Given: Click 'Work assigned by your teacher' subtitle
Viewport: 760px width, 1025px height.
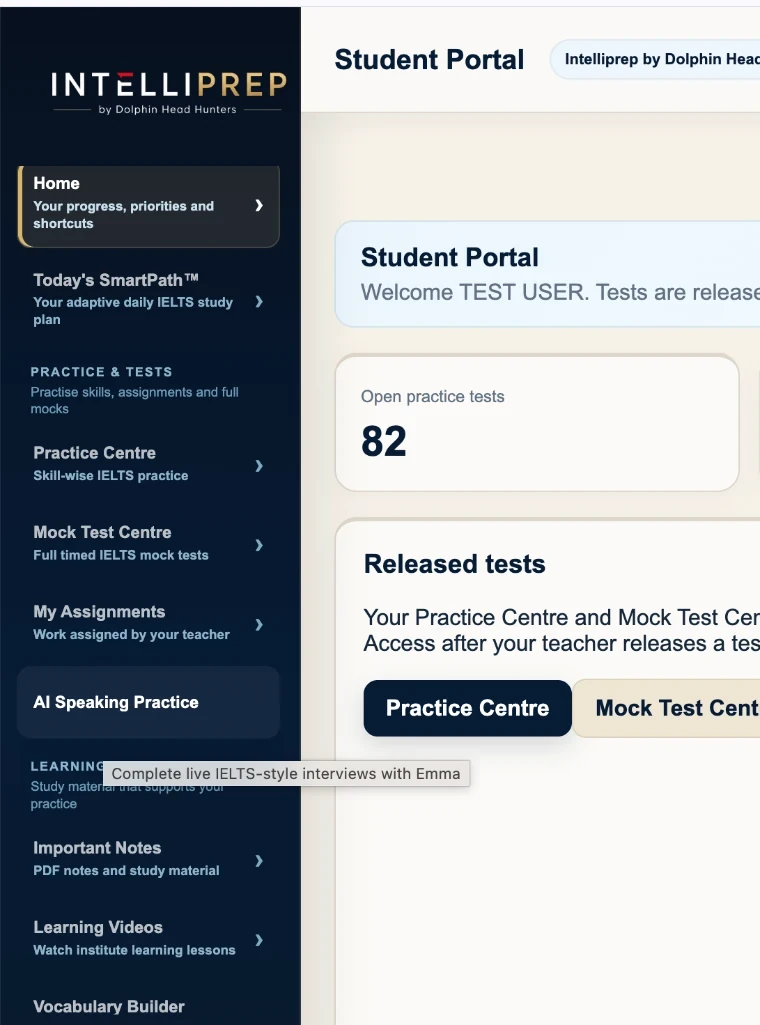Looking at the screenshot, I should pyautogui.click(x=131, y=634).
